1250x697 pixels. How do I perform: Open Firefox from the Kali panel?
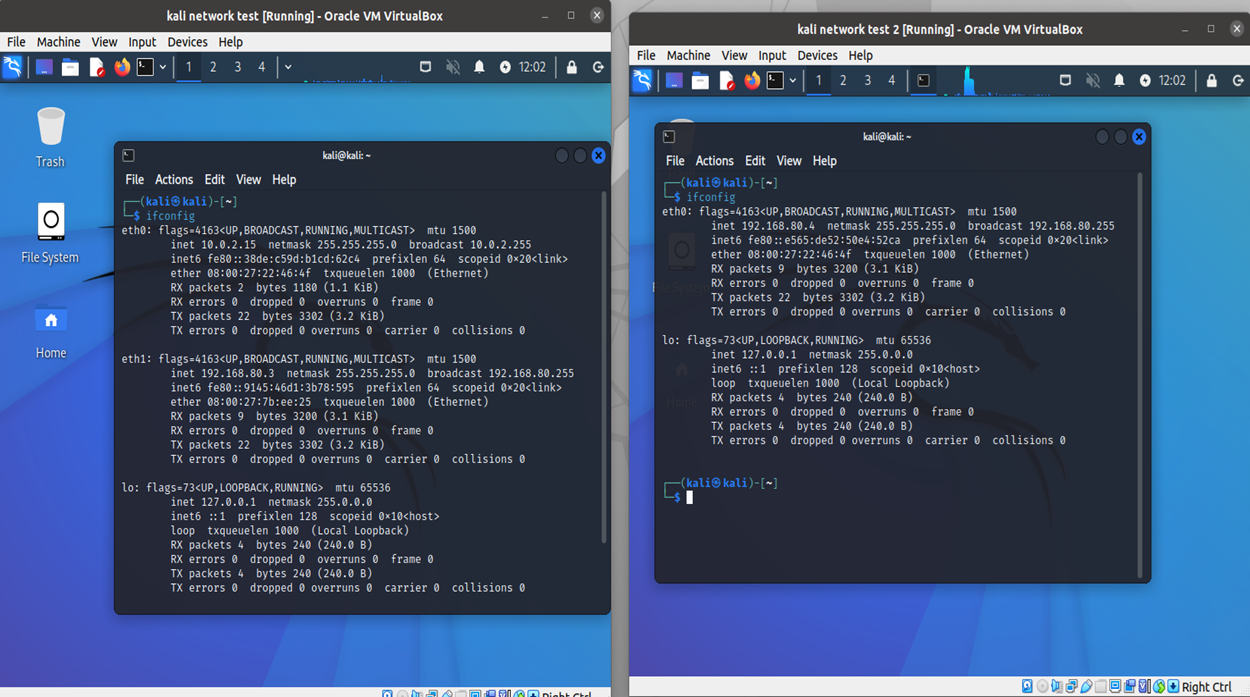click(120, 67)
